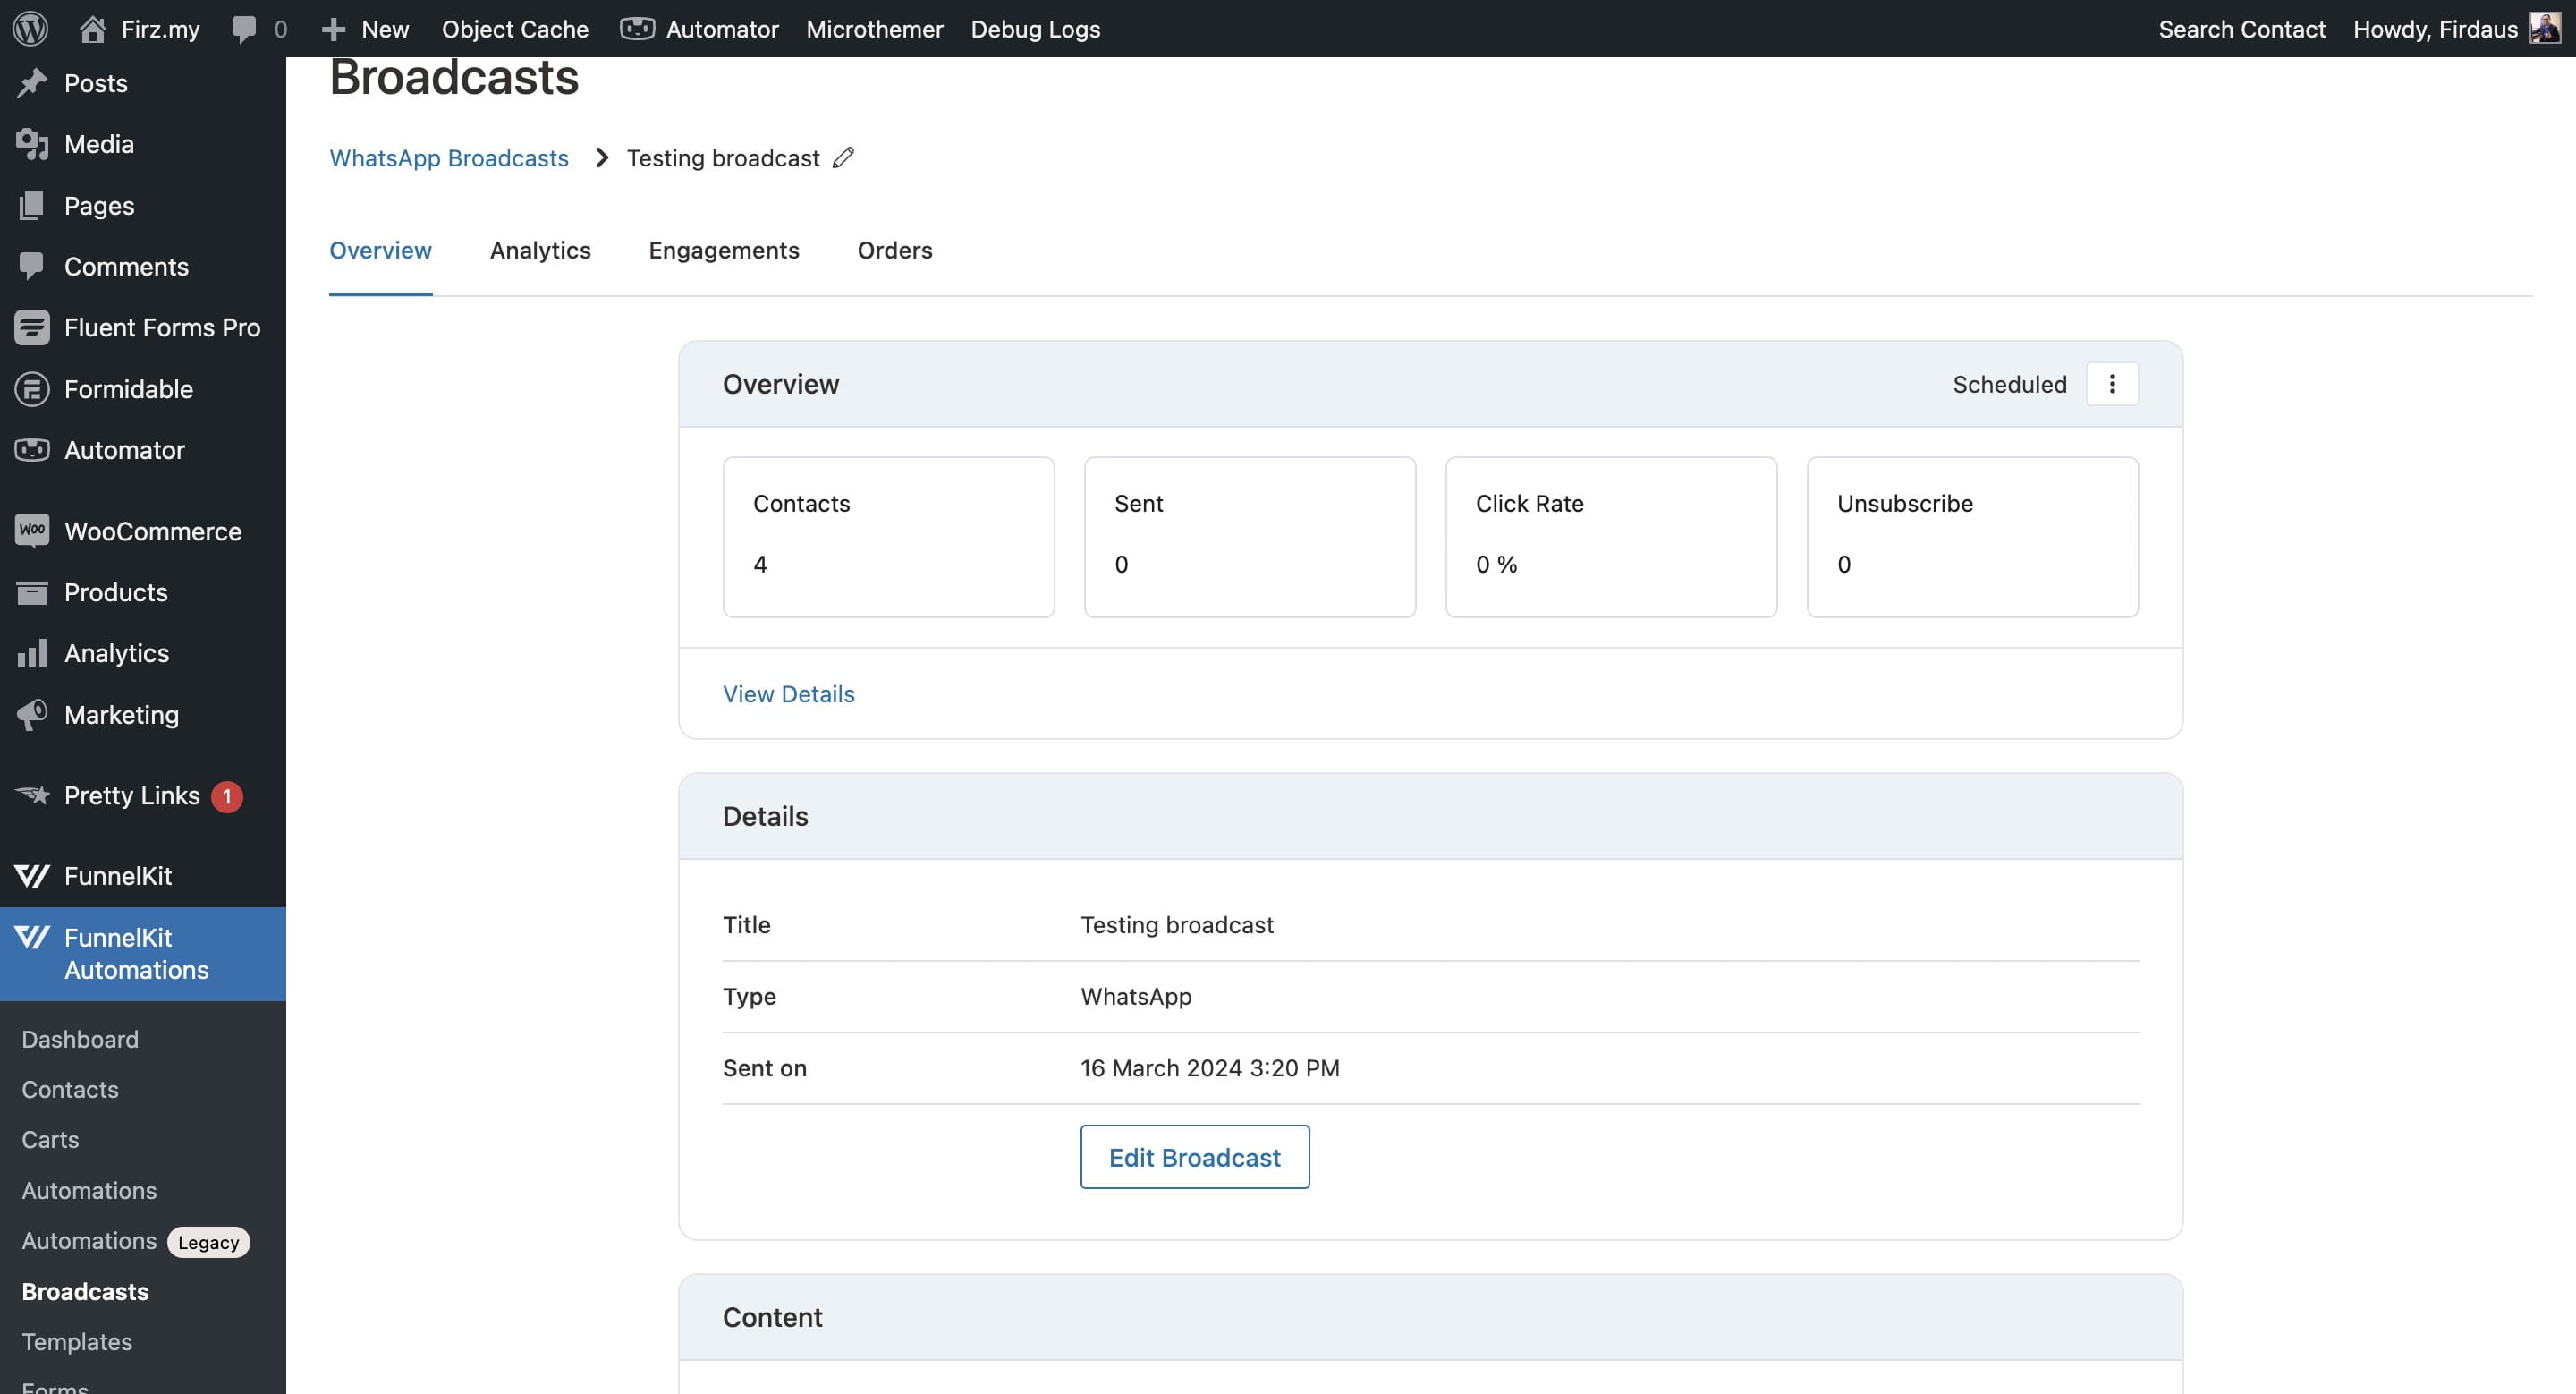Screen dimensions: 2576x1394
Task: Open Automations submenu item
Action: click(89, 1190)
